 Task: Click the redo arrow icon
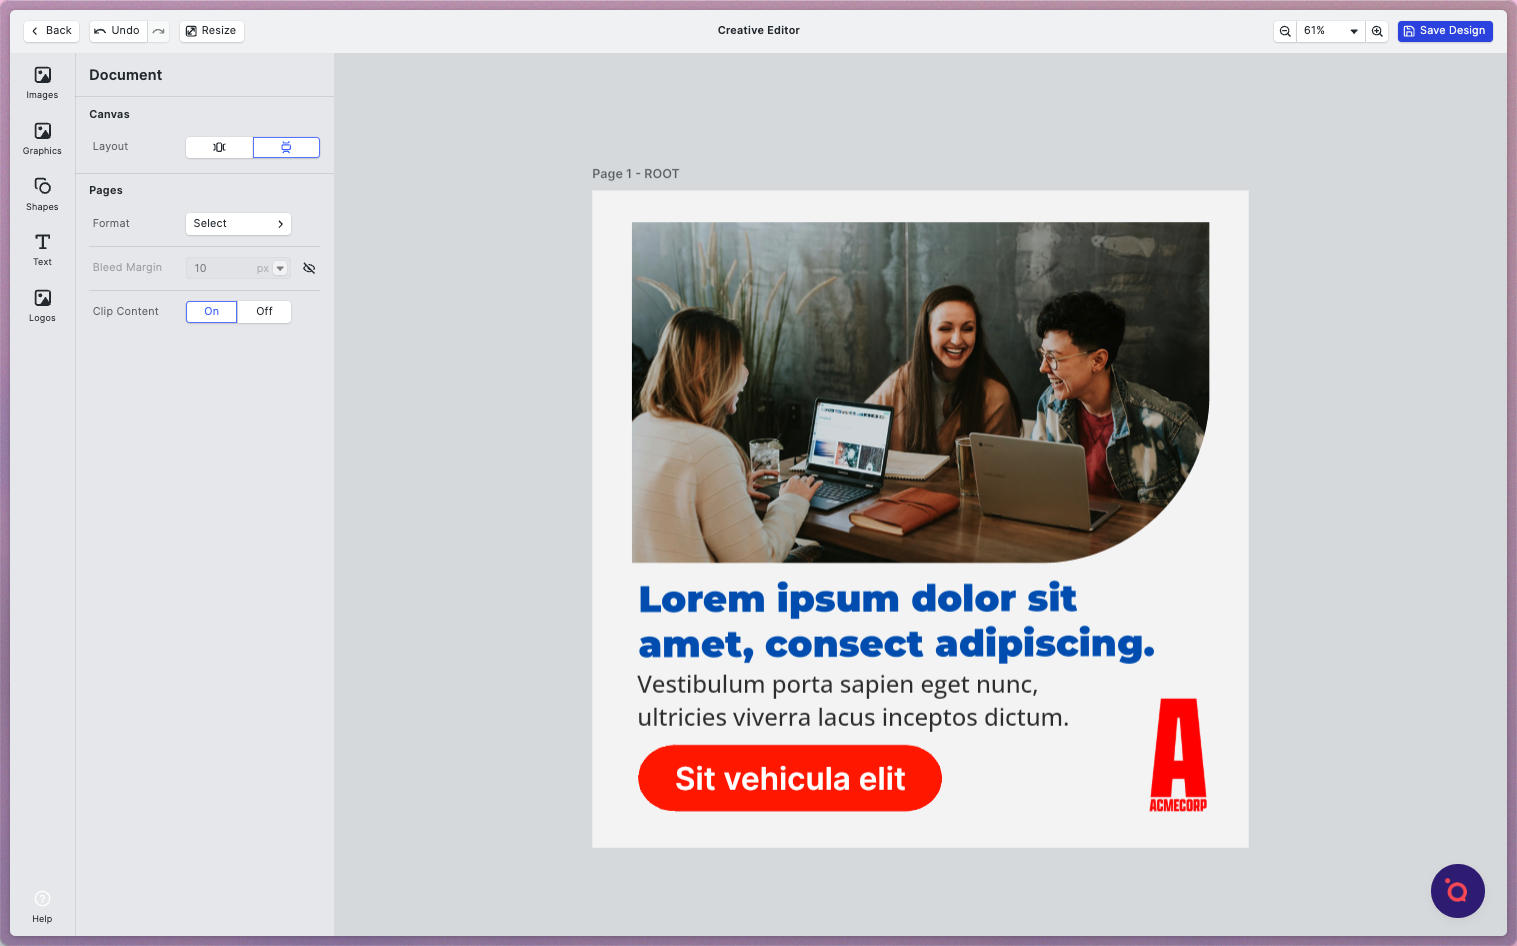pos(159,31)
